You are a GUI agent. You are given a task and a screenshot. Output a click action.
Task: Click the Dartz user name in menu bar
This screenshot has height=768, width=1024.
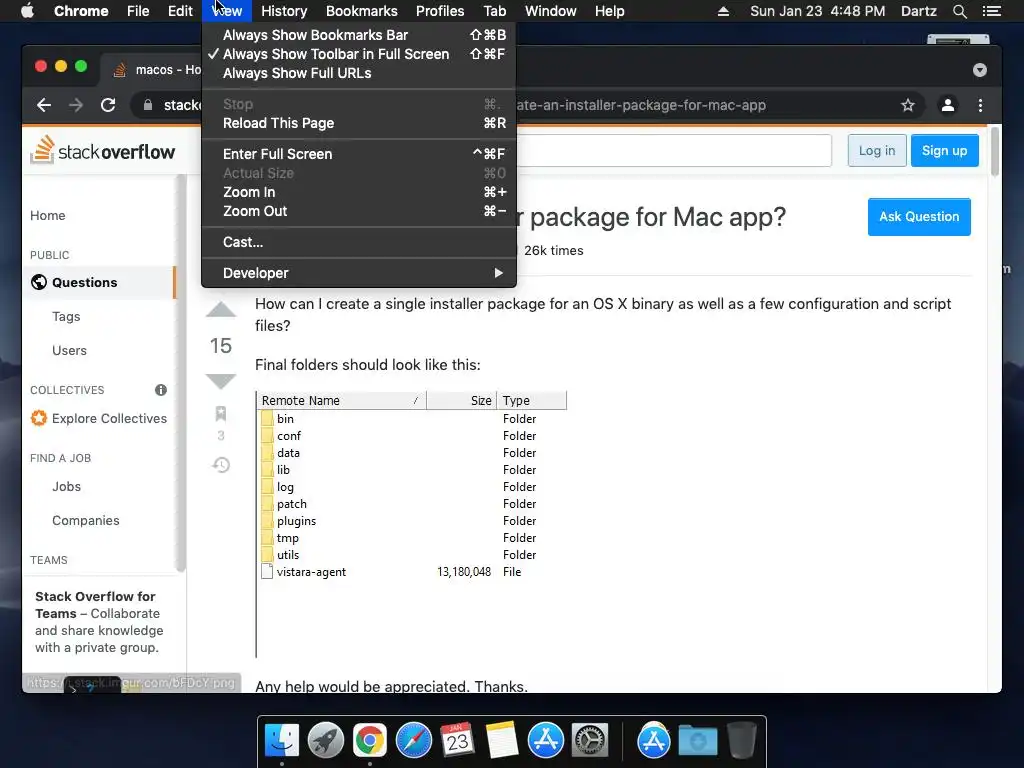(x=918, y=11)
